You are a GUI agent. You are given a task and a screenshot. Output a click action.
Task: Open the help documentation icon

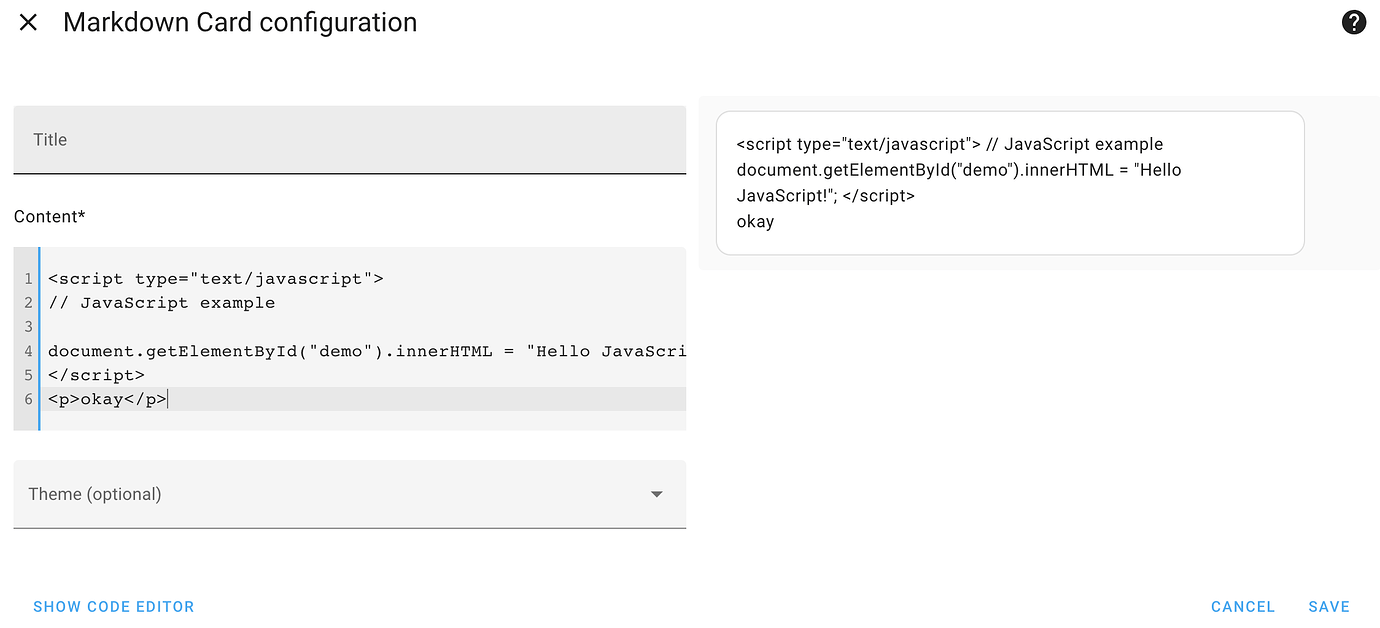[1353, 22]
